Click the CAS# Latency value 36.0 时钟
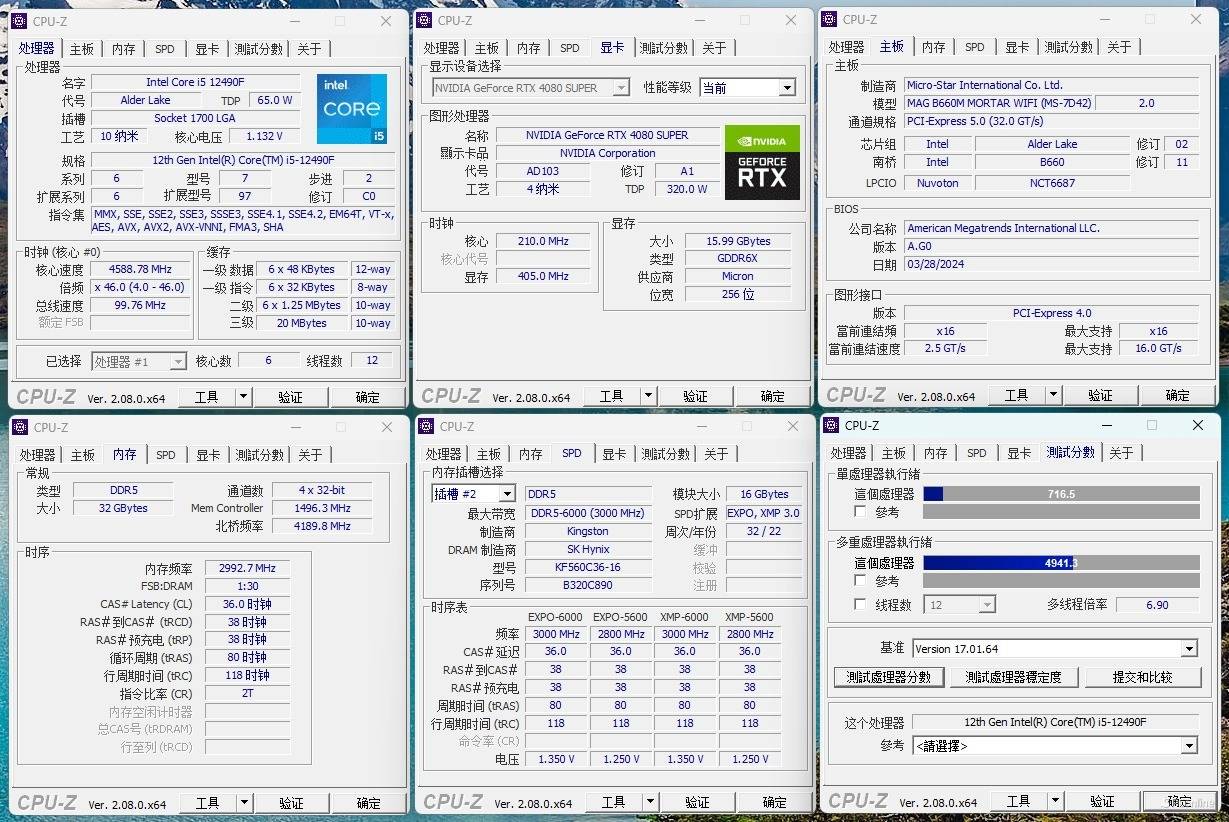Image resolution: width=1229 pixels, height=822 pixels. pos(247,604)
